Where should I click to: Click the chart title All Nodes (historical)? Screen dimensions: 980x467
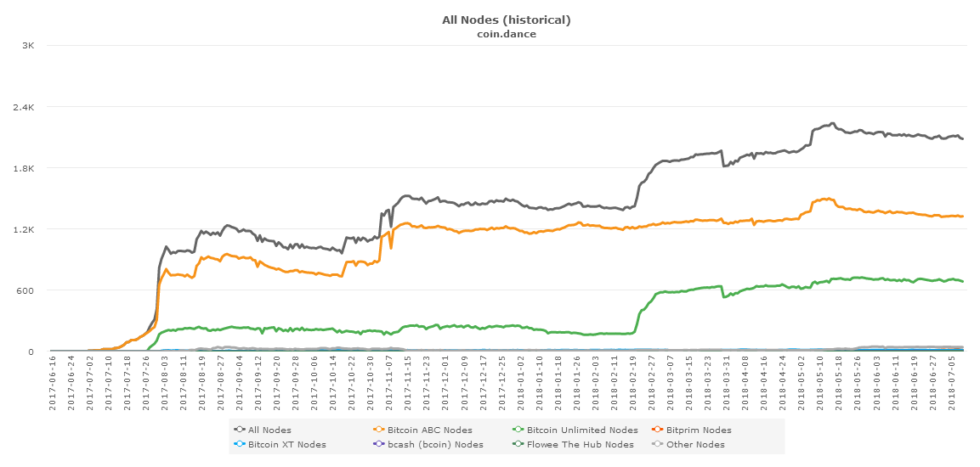(x=506, y=20)
